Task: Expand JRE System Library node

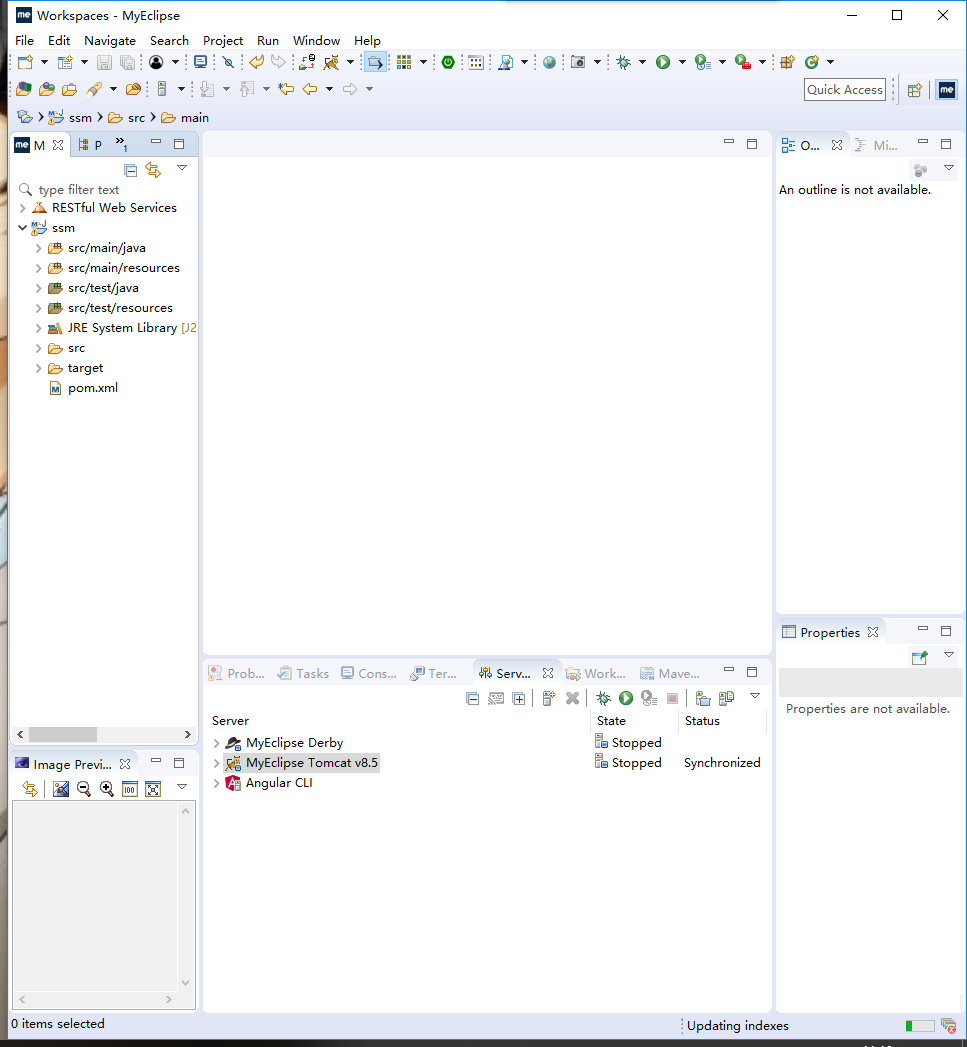Action: 39,329
